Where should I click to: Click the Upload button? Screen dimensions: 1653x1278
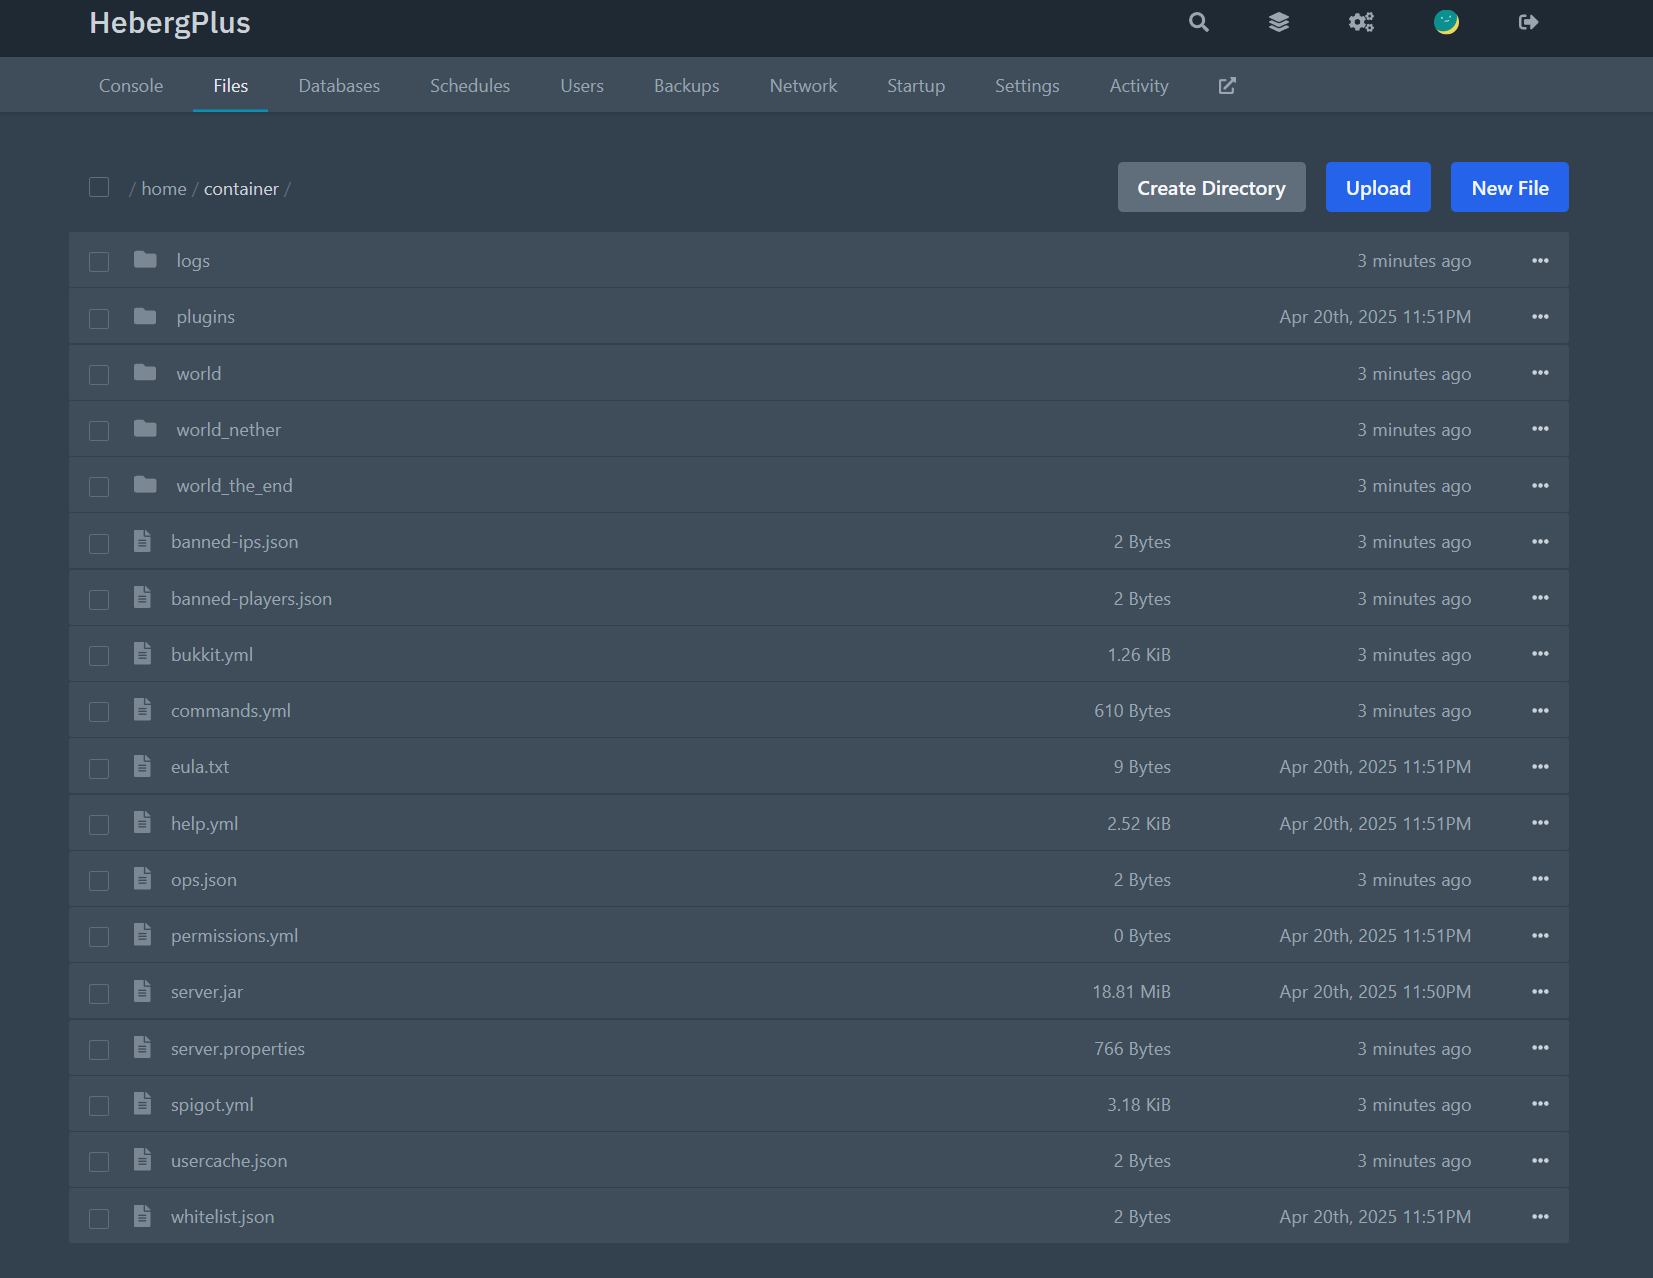pos(1377,188)
